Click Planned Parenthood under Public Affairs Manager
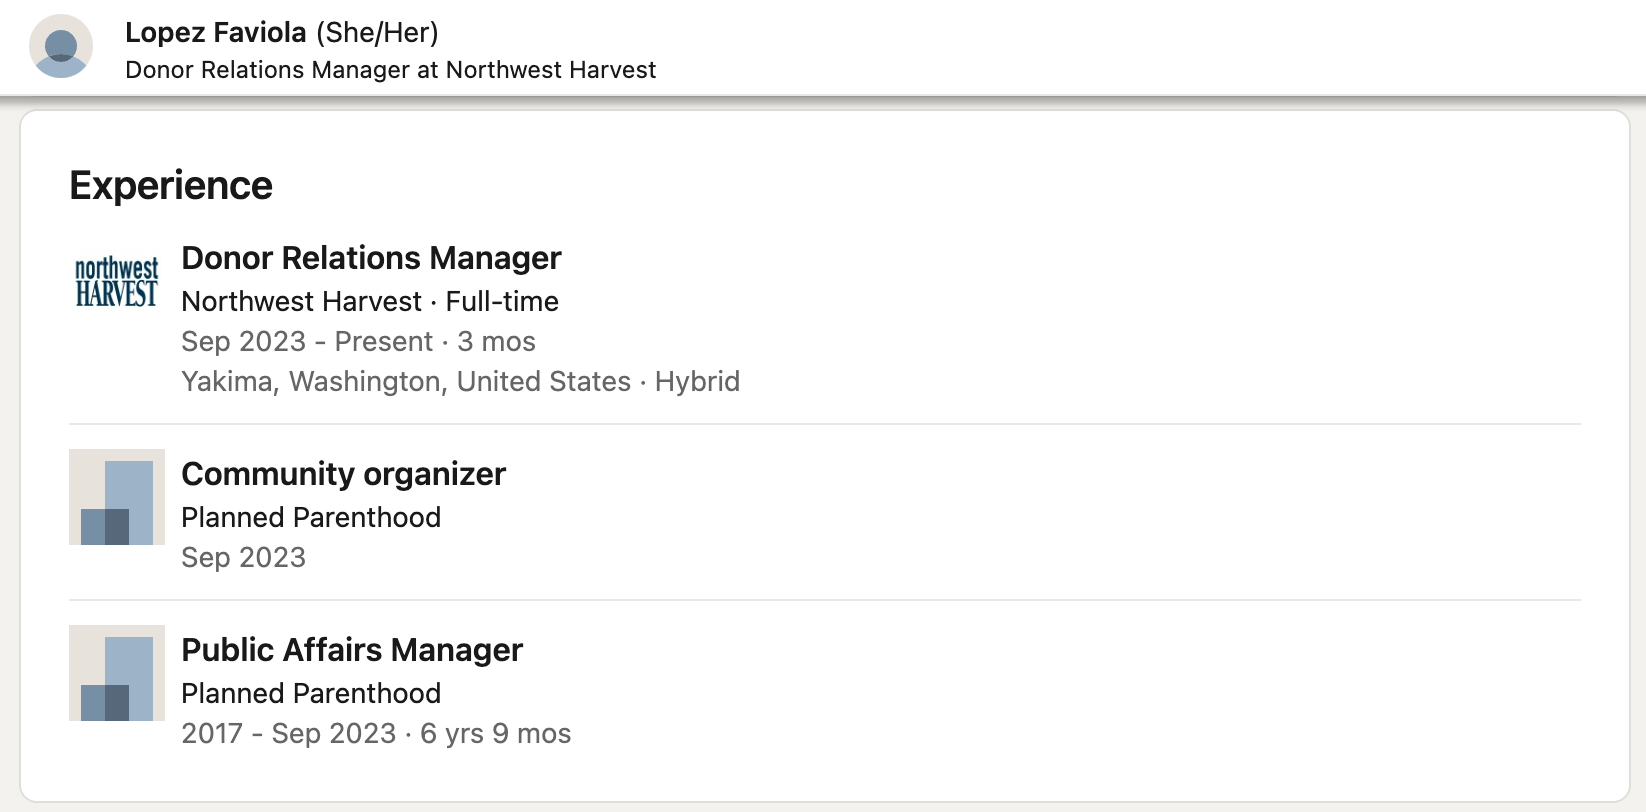 pos(311,693)
